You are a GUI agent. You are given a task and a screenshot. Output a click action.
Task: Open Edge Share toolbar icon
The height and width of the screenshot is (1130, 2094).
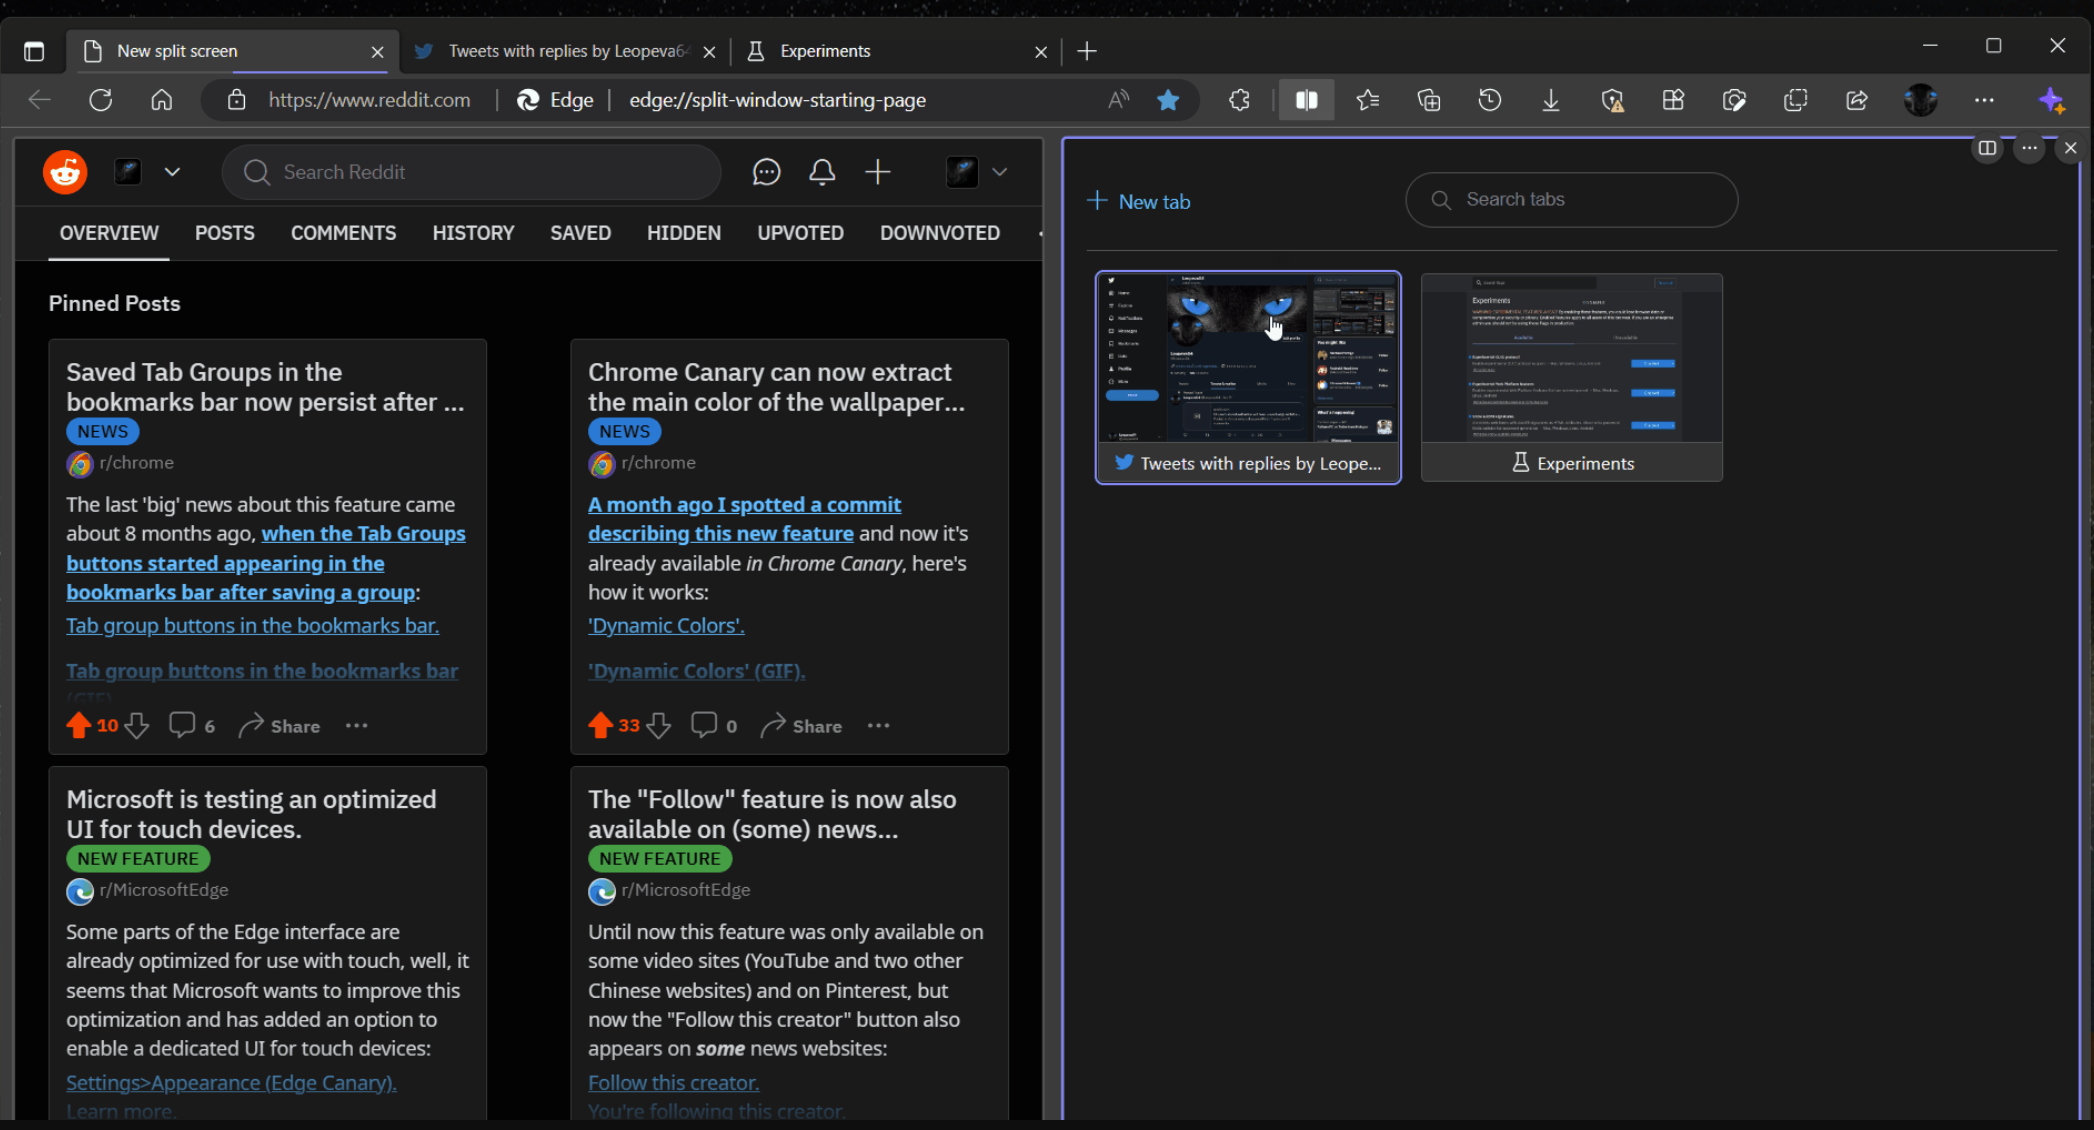click(1857, 100)
